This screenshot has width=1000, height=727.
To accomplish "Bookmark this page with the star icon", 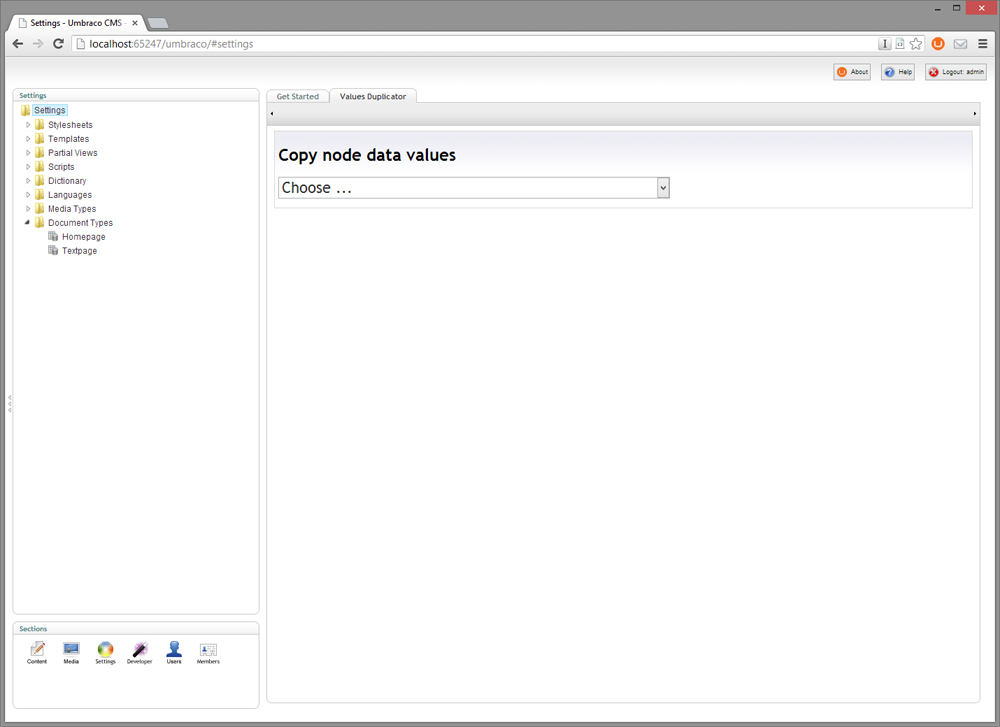I will click(x=916, y=44).
